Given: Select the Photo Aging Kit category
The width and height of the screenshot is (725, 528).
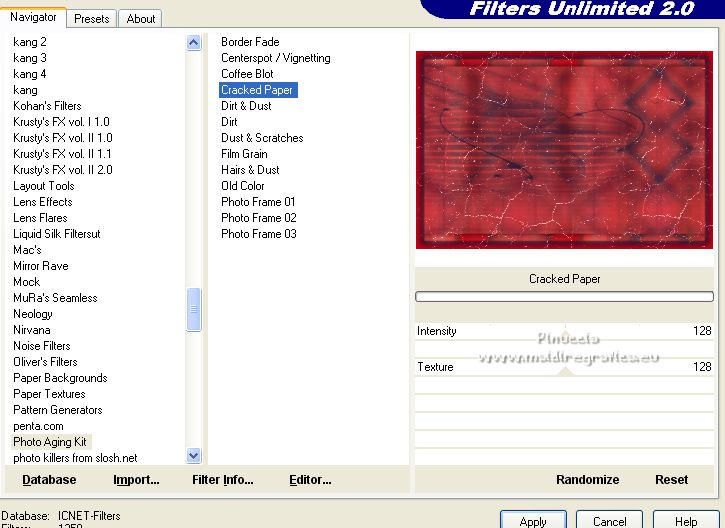Looking at the screenshot, I should click(50, 442).
